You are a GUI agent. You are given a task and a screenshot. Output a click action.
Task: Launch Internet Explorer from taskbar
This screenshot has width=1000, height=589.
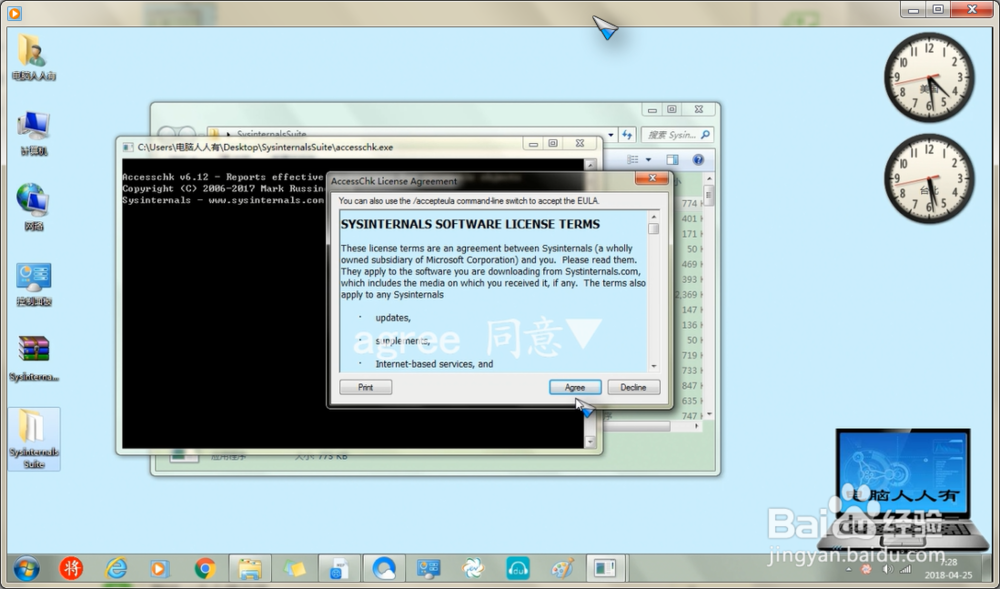[x=116, y=567]
